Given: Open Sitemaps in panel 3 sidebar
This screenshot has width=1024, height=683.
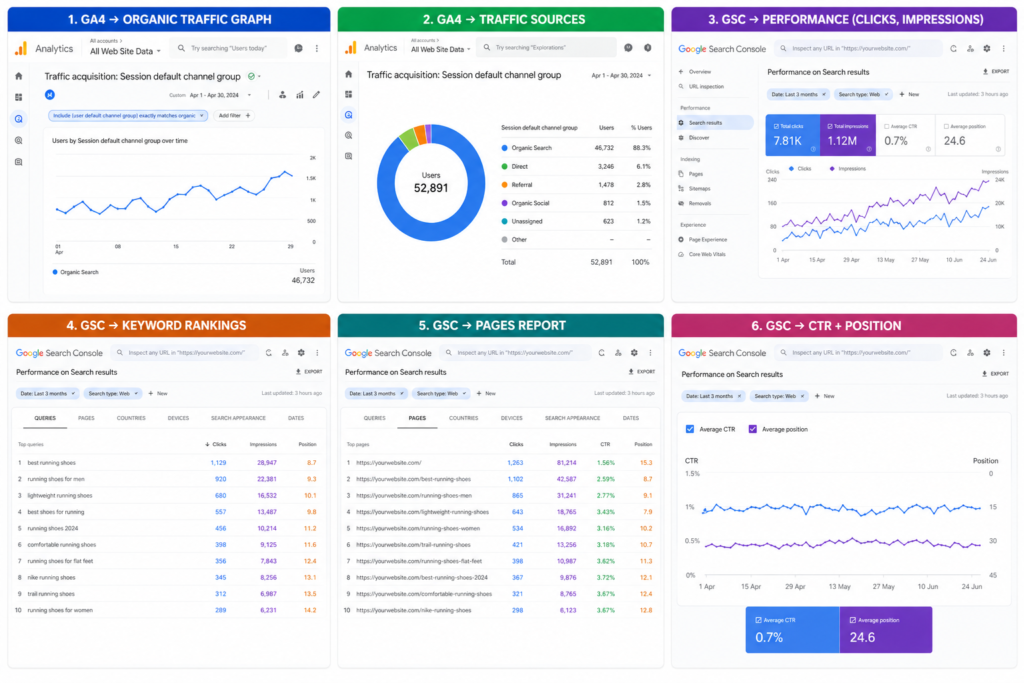Looking at the screenshot, I should 699,189.
